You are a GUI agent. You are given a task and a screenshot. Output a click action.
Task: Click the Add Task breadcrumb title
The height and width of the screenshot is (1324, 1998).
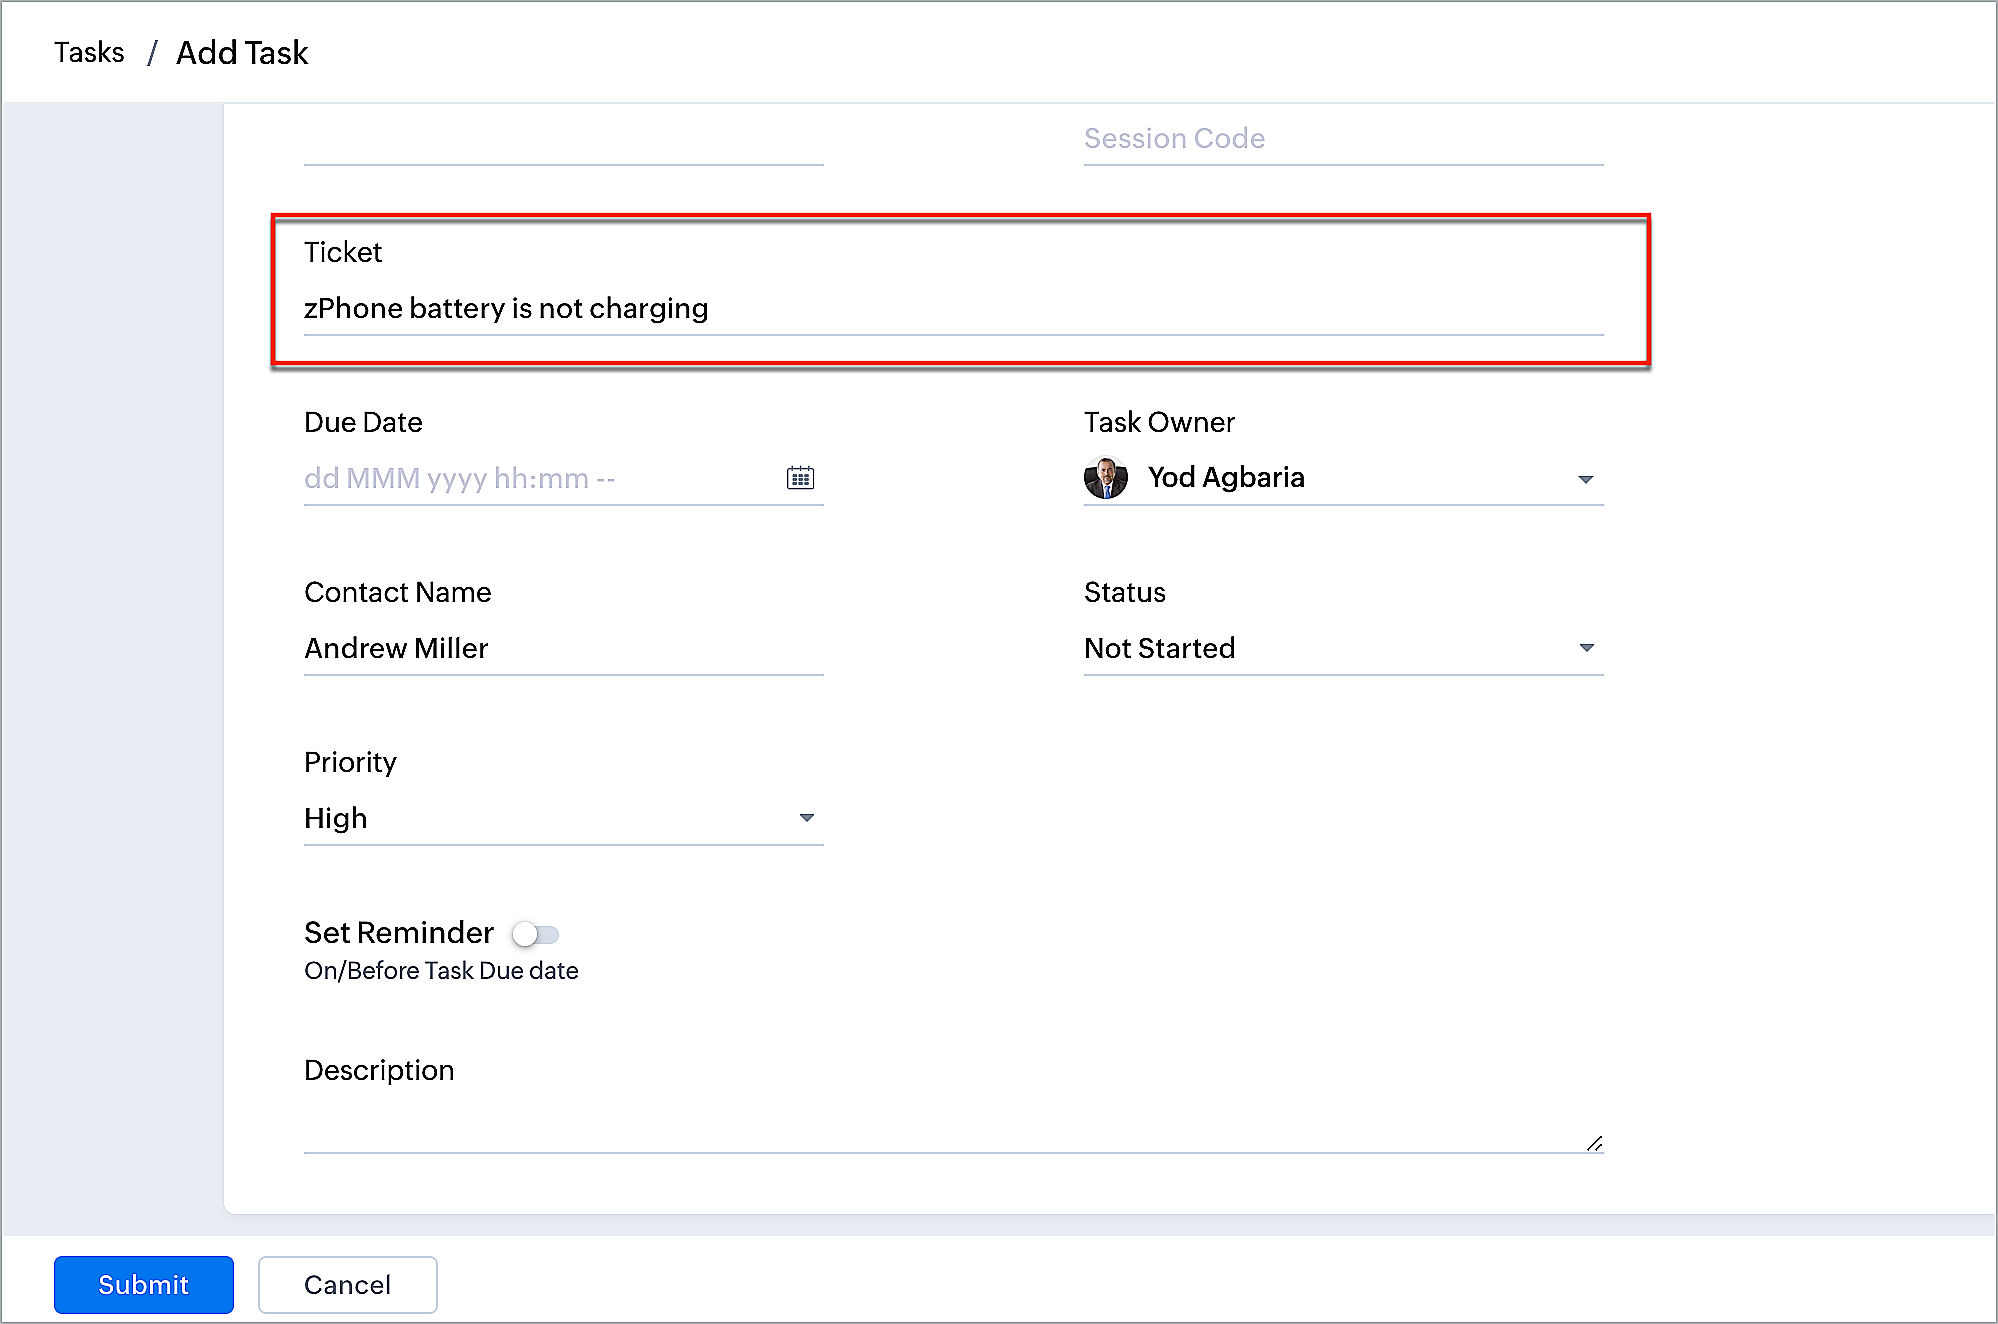point(242,52)
